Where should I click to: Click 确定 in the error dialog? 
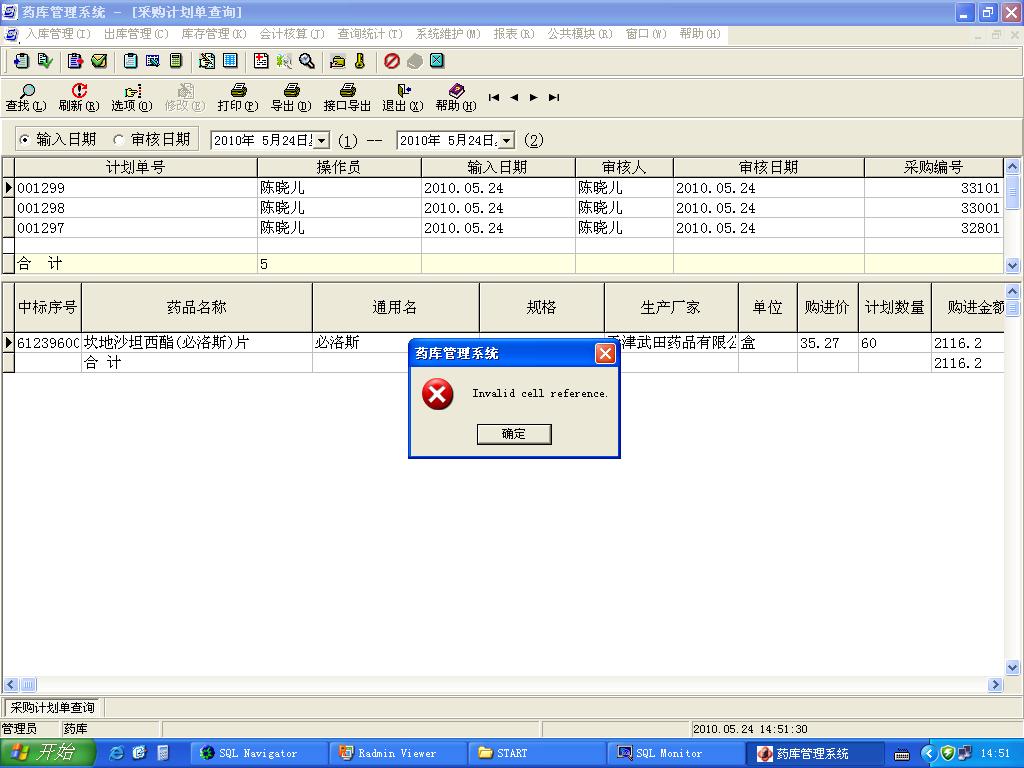(x=514, y=434)
